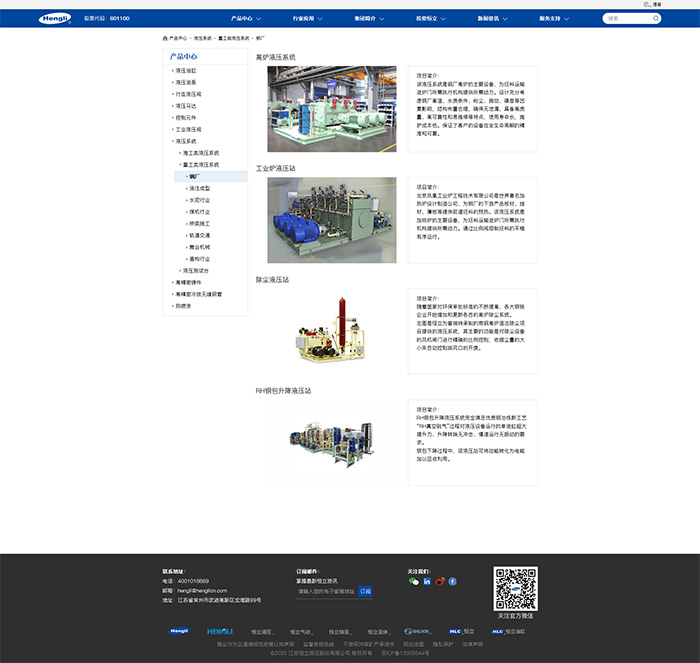The height and width of the screenshot is (663, 700).
Task: Click the 网站地图 footer link
Action: click(413, 644)
